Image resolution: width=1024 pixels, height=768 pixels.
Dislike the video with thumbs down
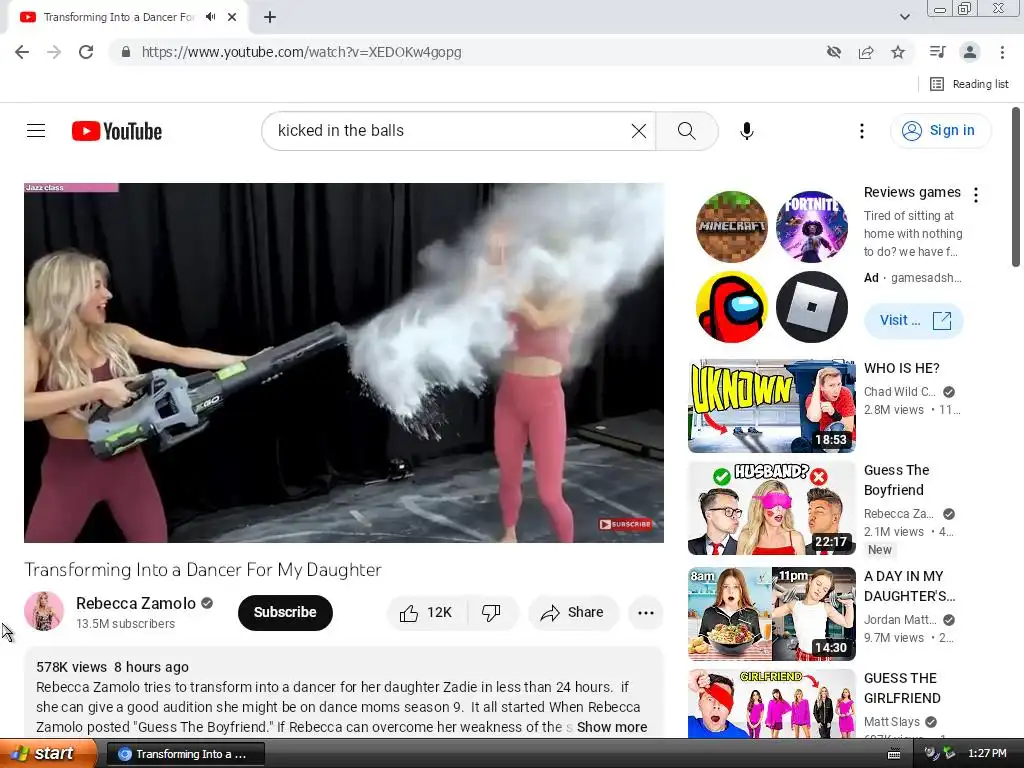pyautogui.click(x=492, y=613)
